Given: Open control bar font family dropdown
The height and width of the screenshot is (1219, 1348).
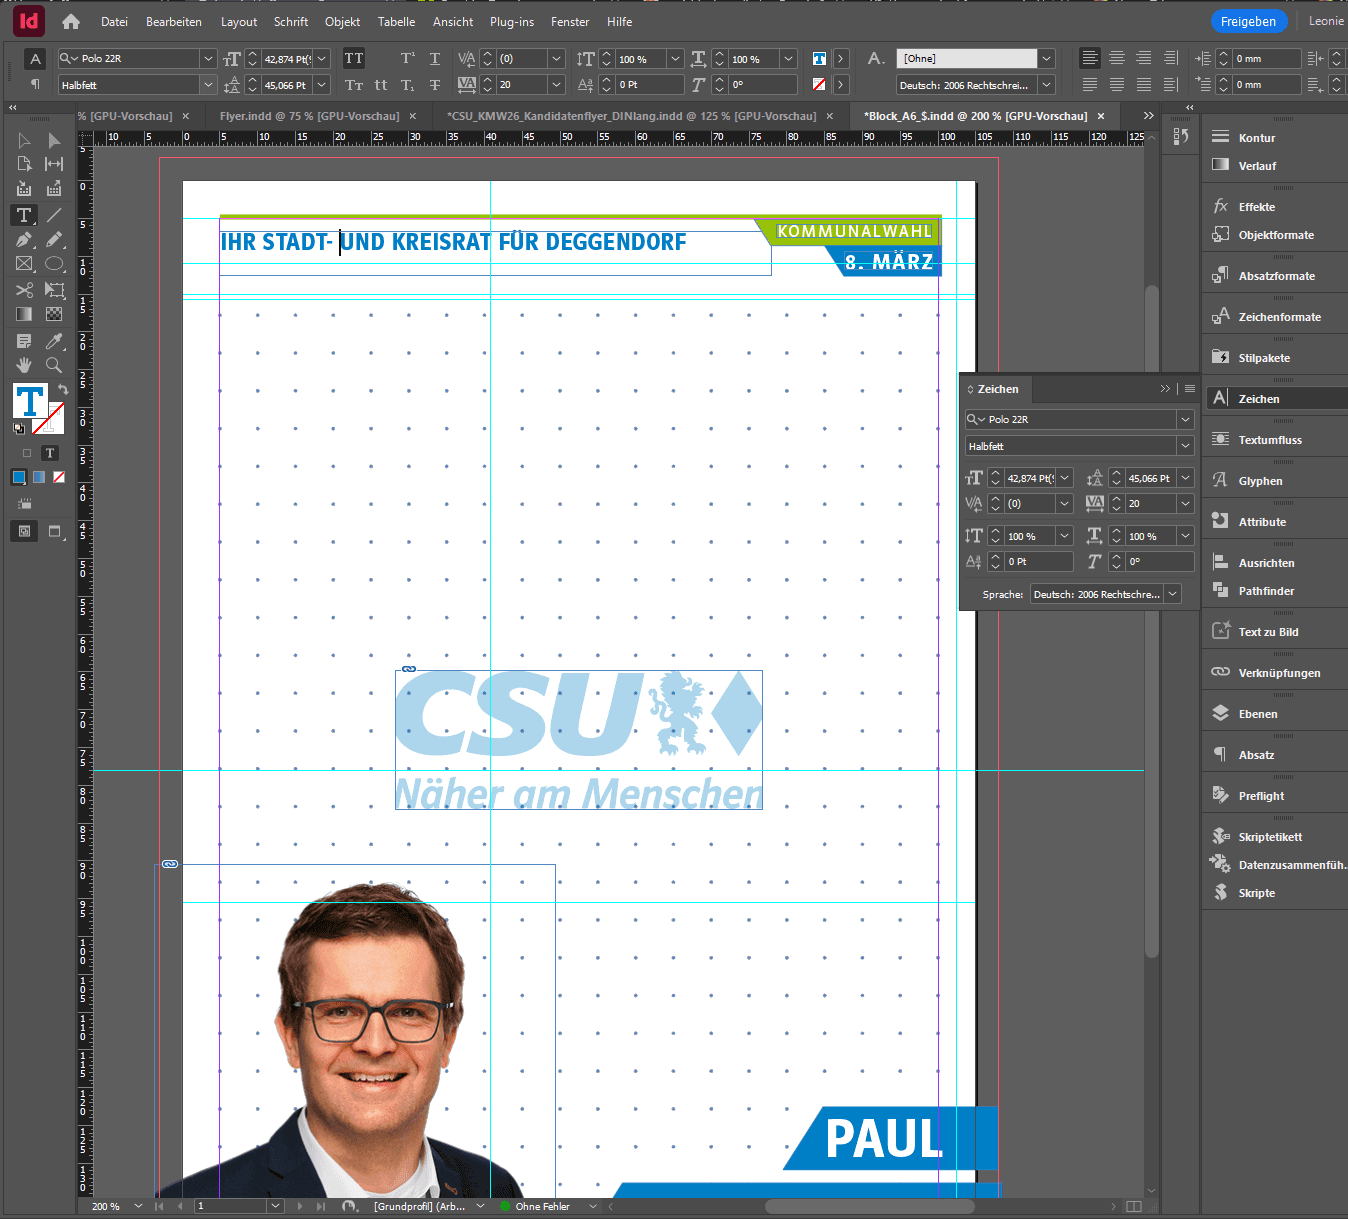Looking at the screenshot, I should tap(208, 58).
